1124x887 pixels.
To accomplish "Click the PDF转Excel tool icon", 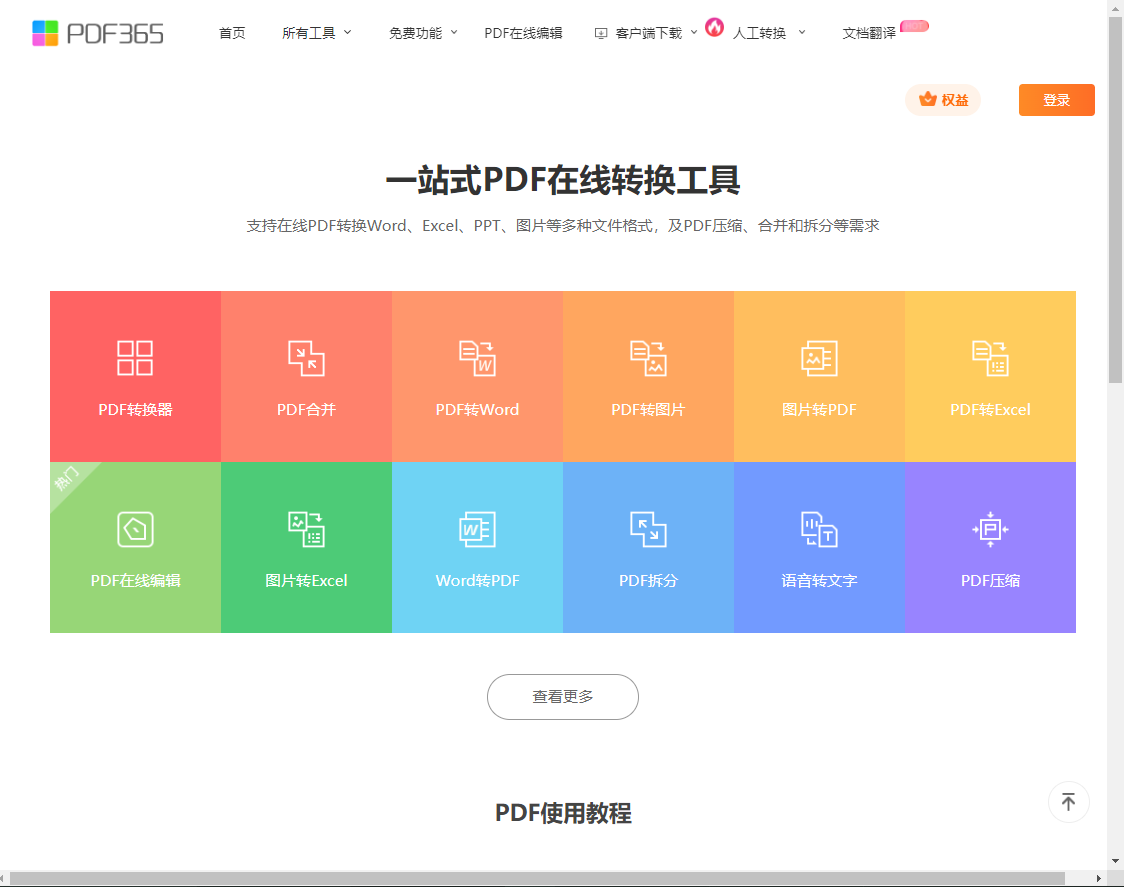I will tap(990, 358).
